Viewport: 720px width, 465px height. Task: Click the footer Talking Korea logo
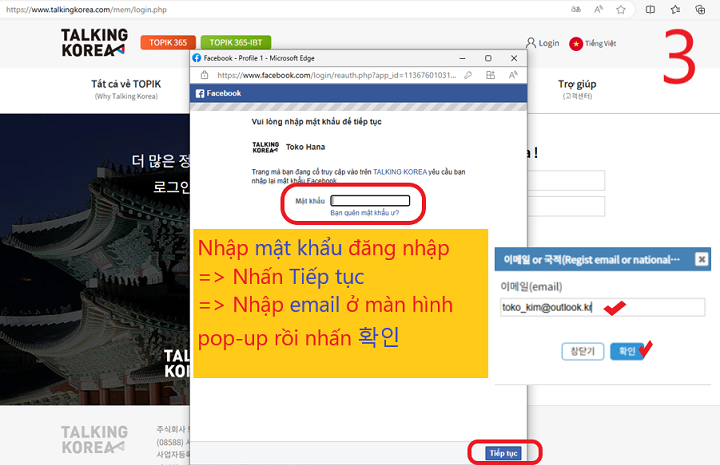95,439
